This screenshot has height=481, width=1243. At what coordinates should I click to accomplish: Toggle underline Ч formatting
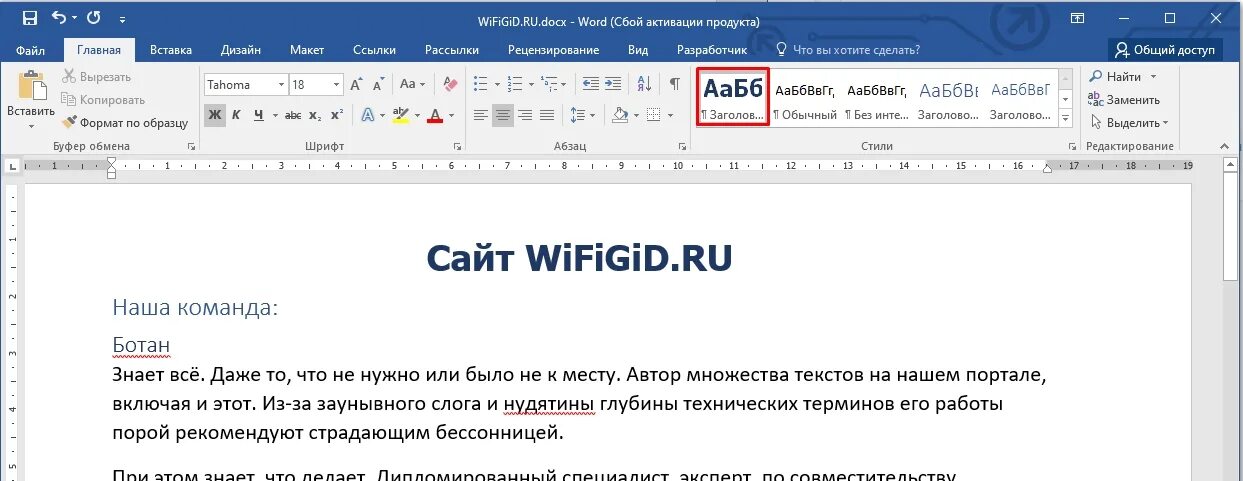(x=259, y=115)
